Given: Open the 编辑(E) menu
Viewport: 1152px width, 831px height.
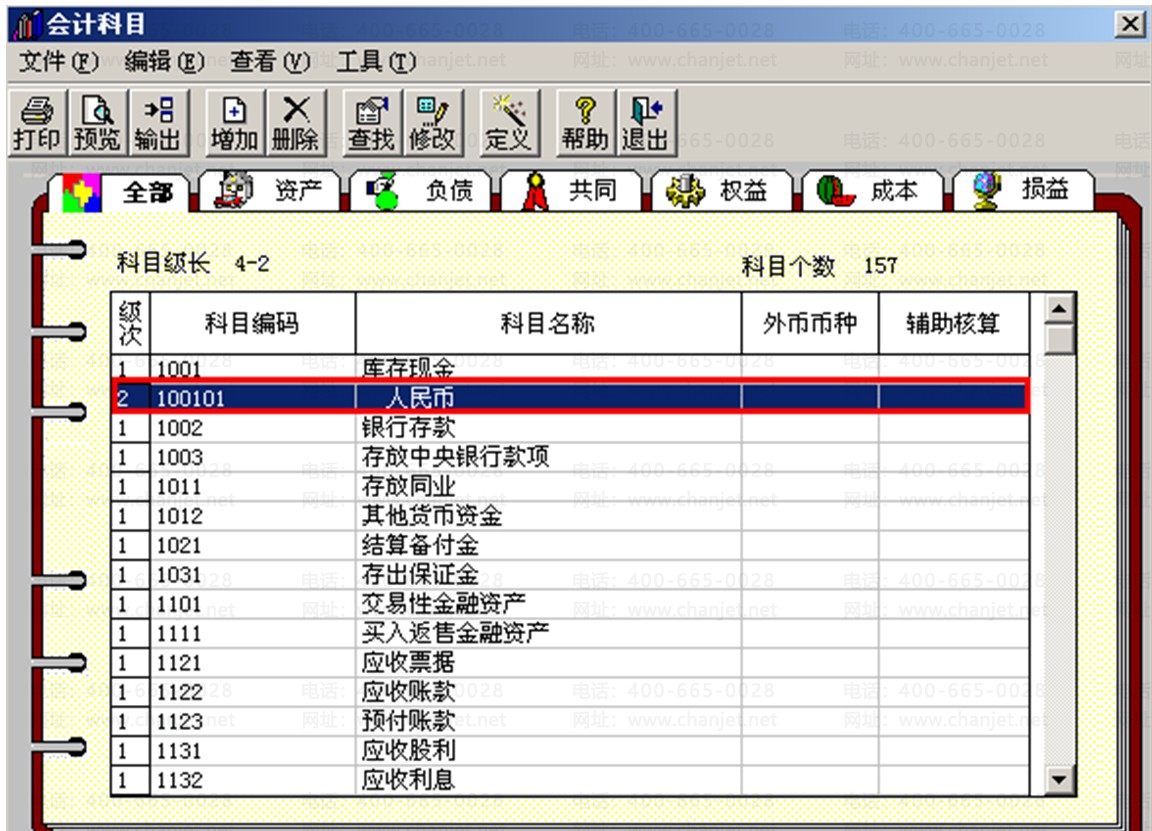Looking at the screenshot, I should 164,62.
